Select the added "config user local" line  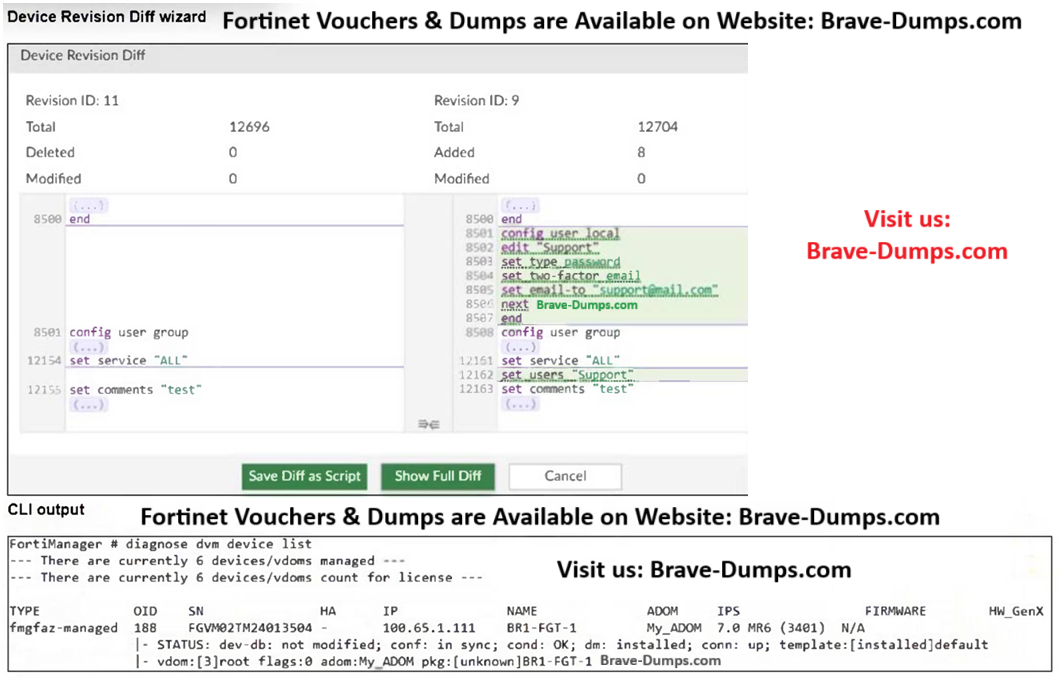[x=560, y=234]
